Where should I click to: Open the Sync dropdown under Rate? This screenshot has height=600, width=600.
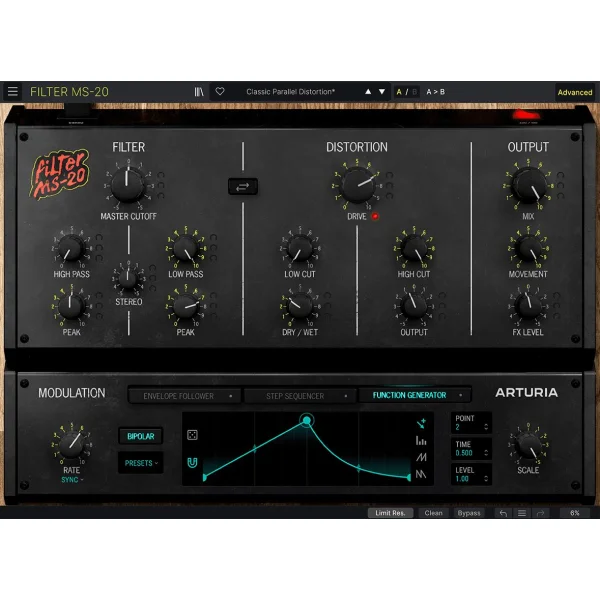pyautogui.click(x=72, y=480)
